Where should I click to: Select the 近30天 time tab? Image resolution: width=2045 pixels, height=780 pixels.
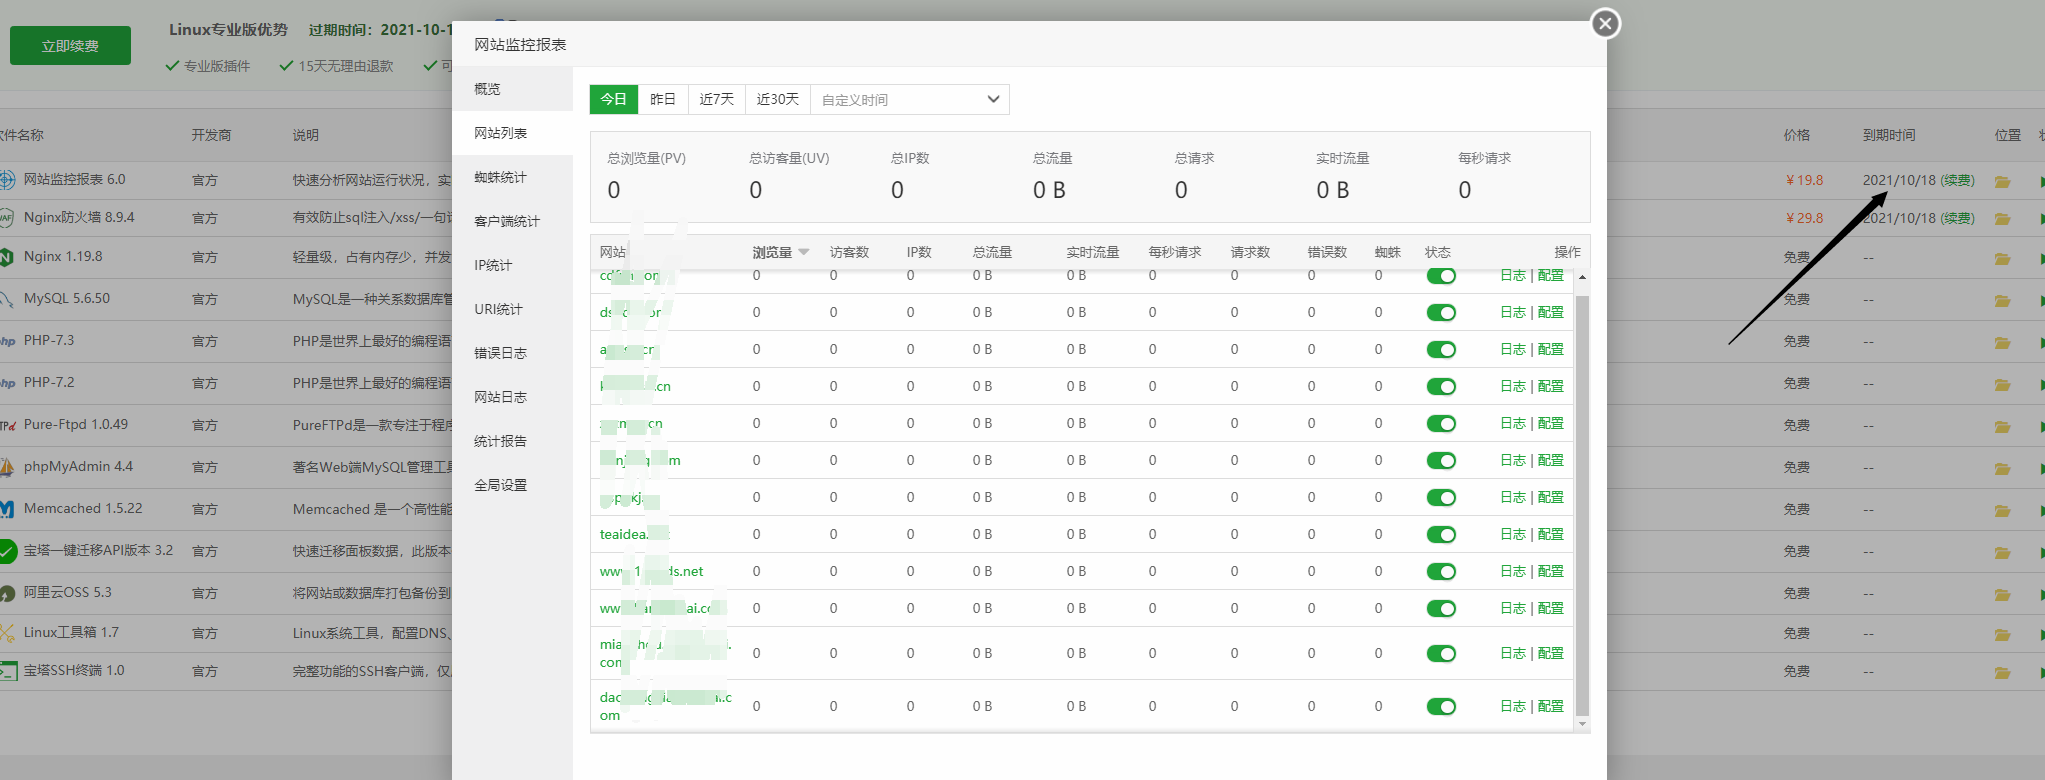click(778, 99)
